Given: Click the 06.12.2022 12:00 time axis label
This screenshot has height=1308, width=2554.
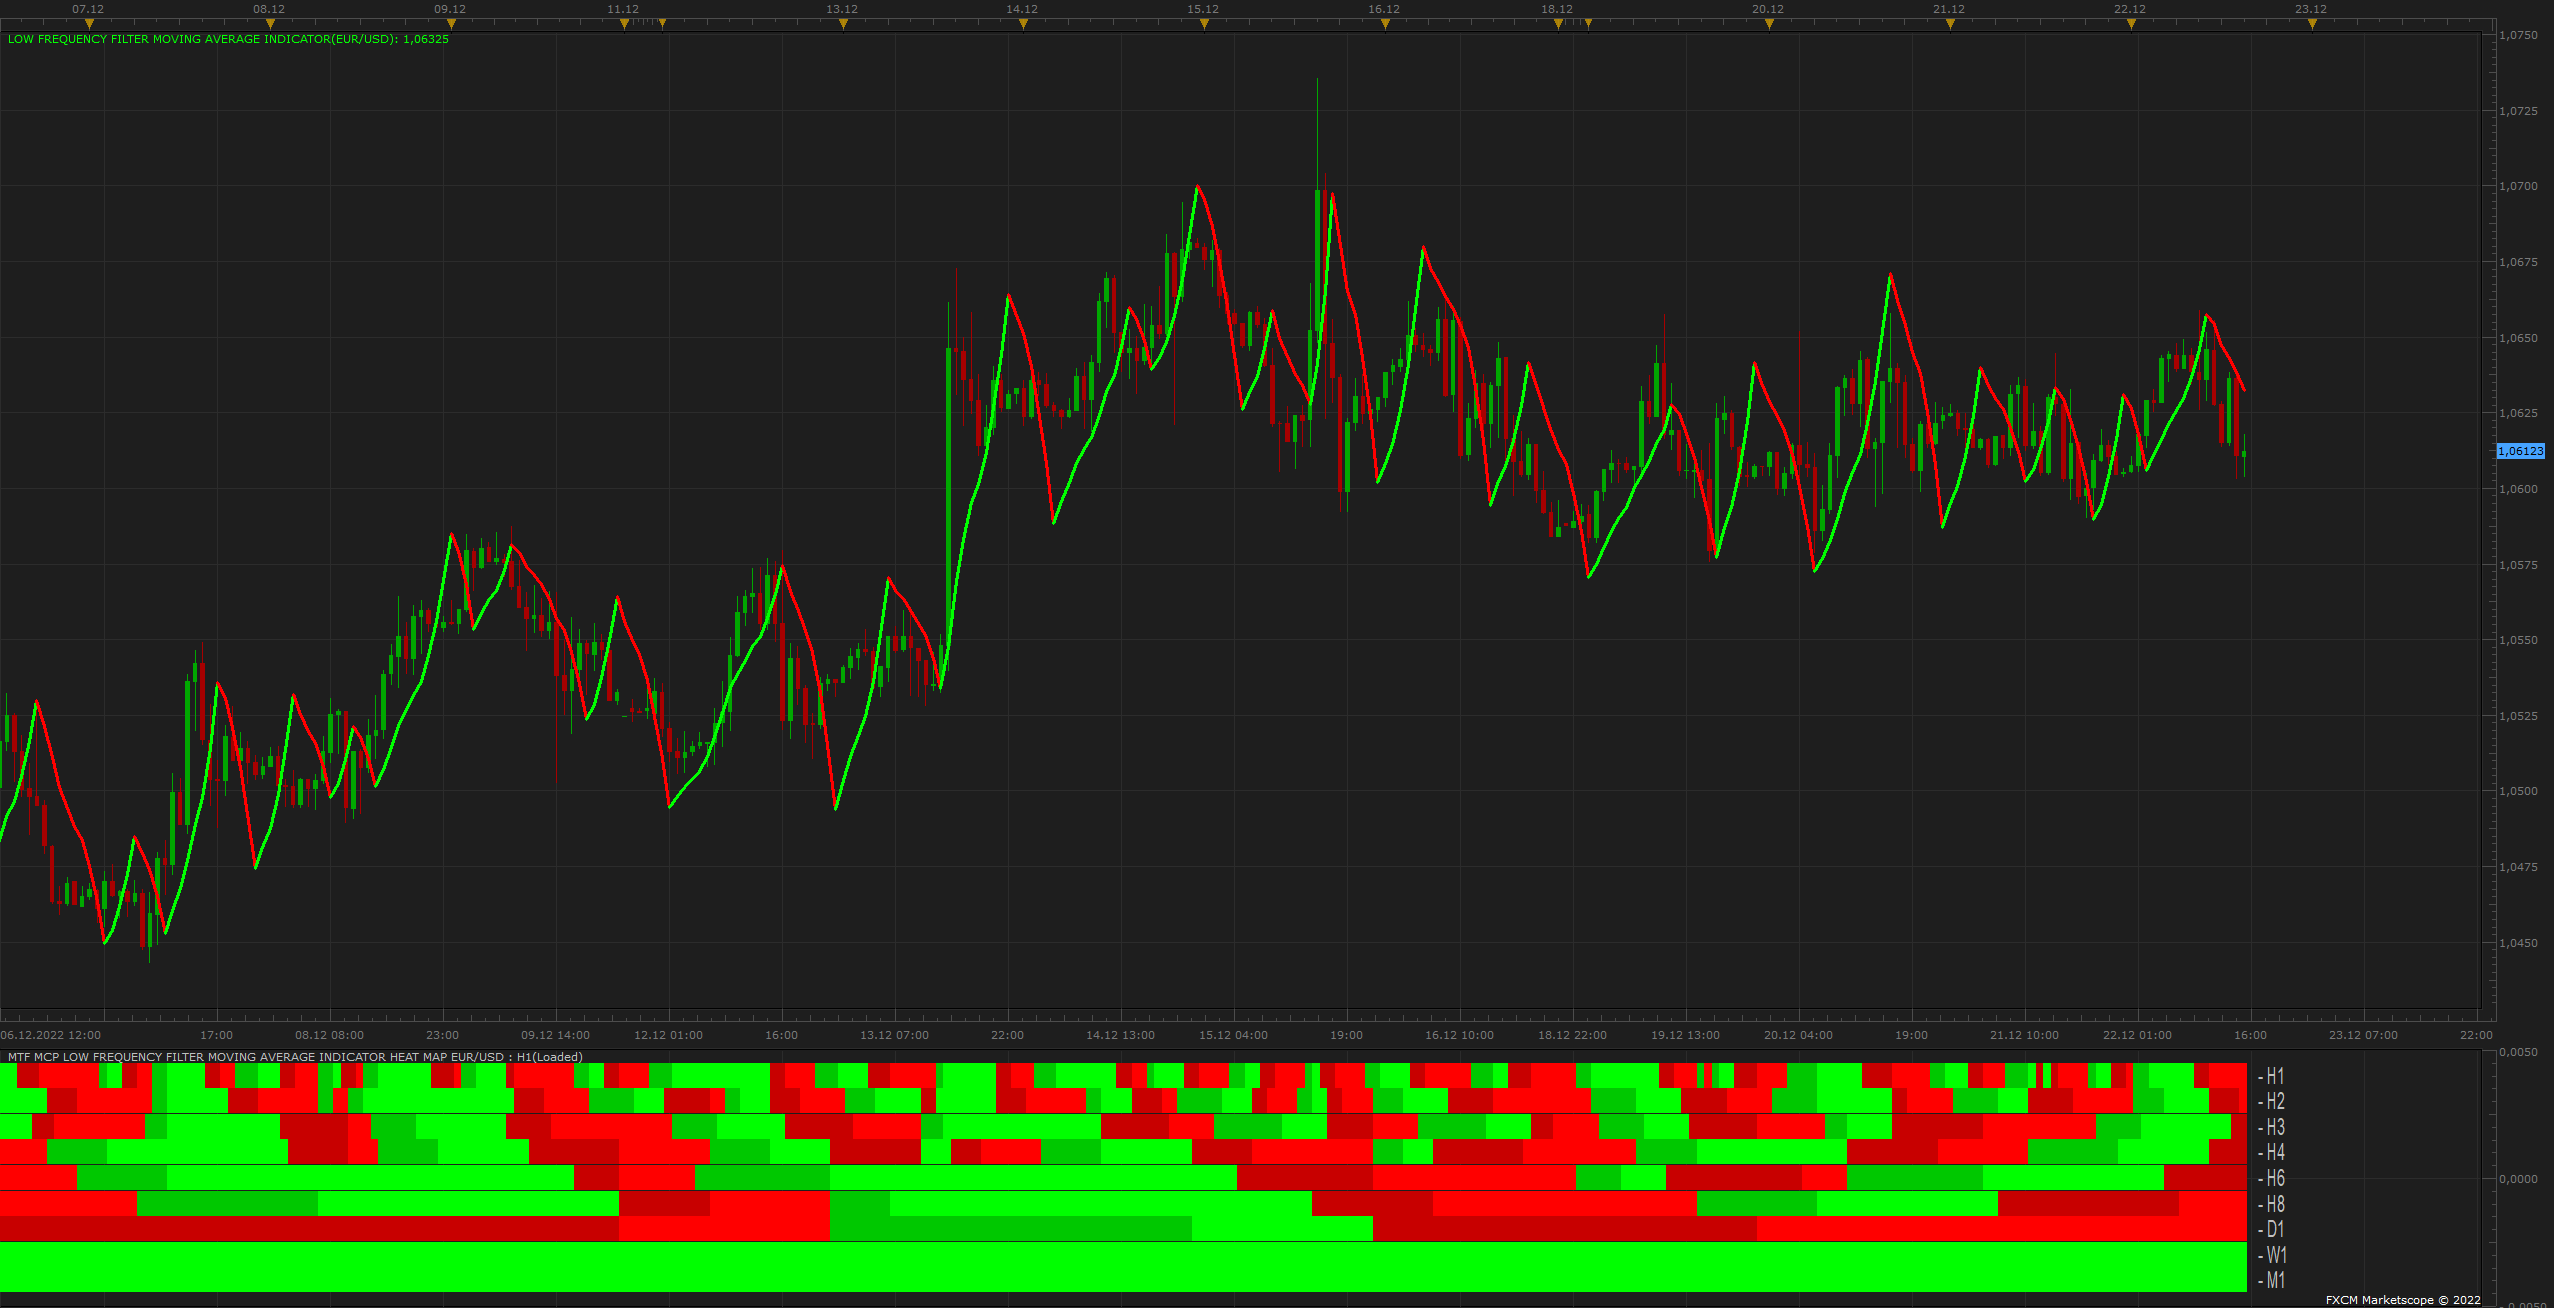Looking at the screenshot, I should (51, 1035).
